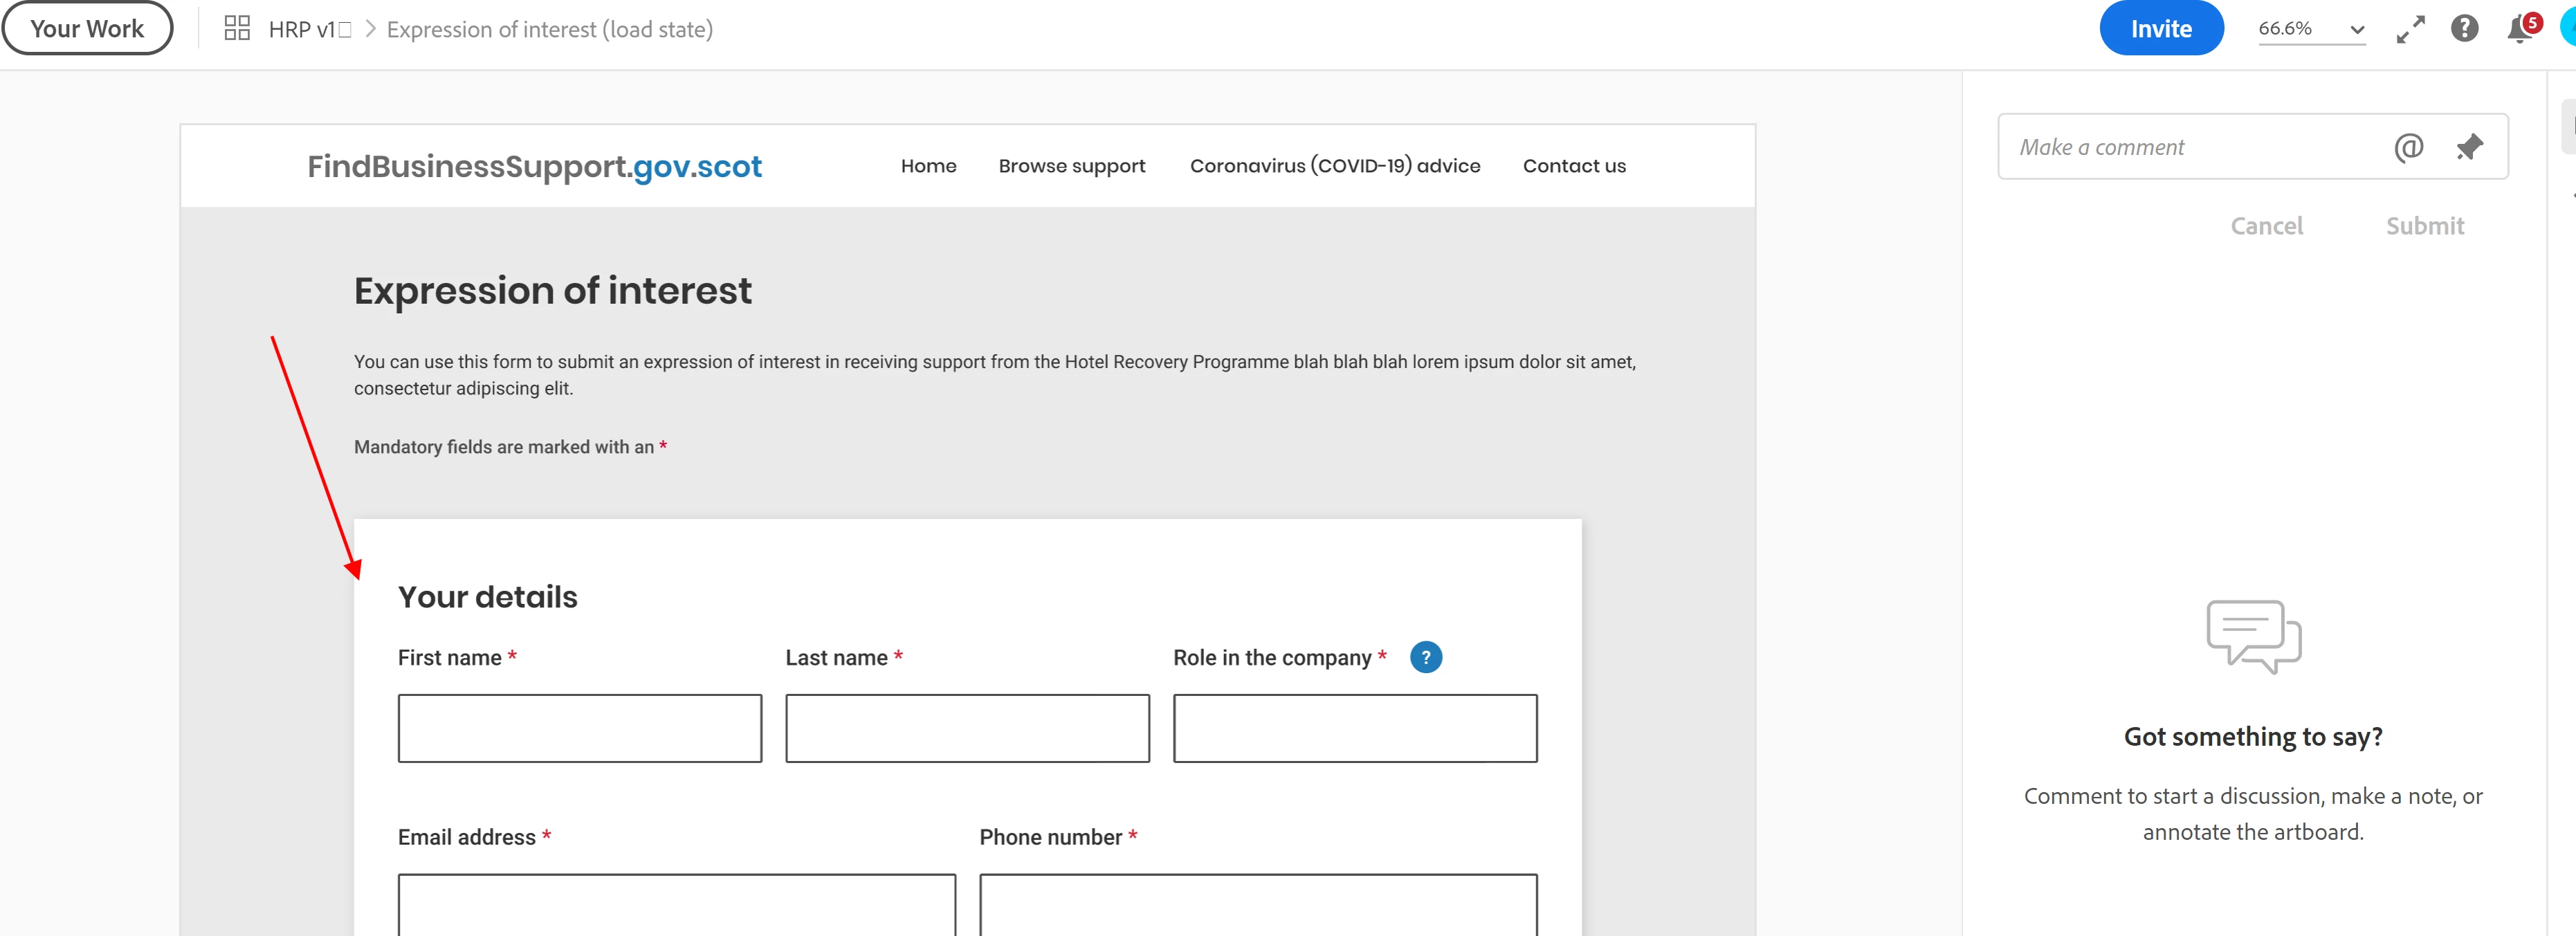
Task: Click the blue Invite button
Action: tap(2160, 29)
